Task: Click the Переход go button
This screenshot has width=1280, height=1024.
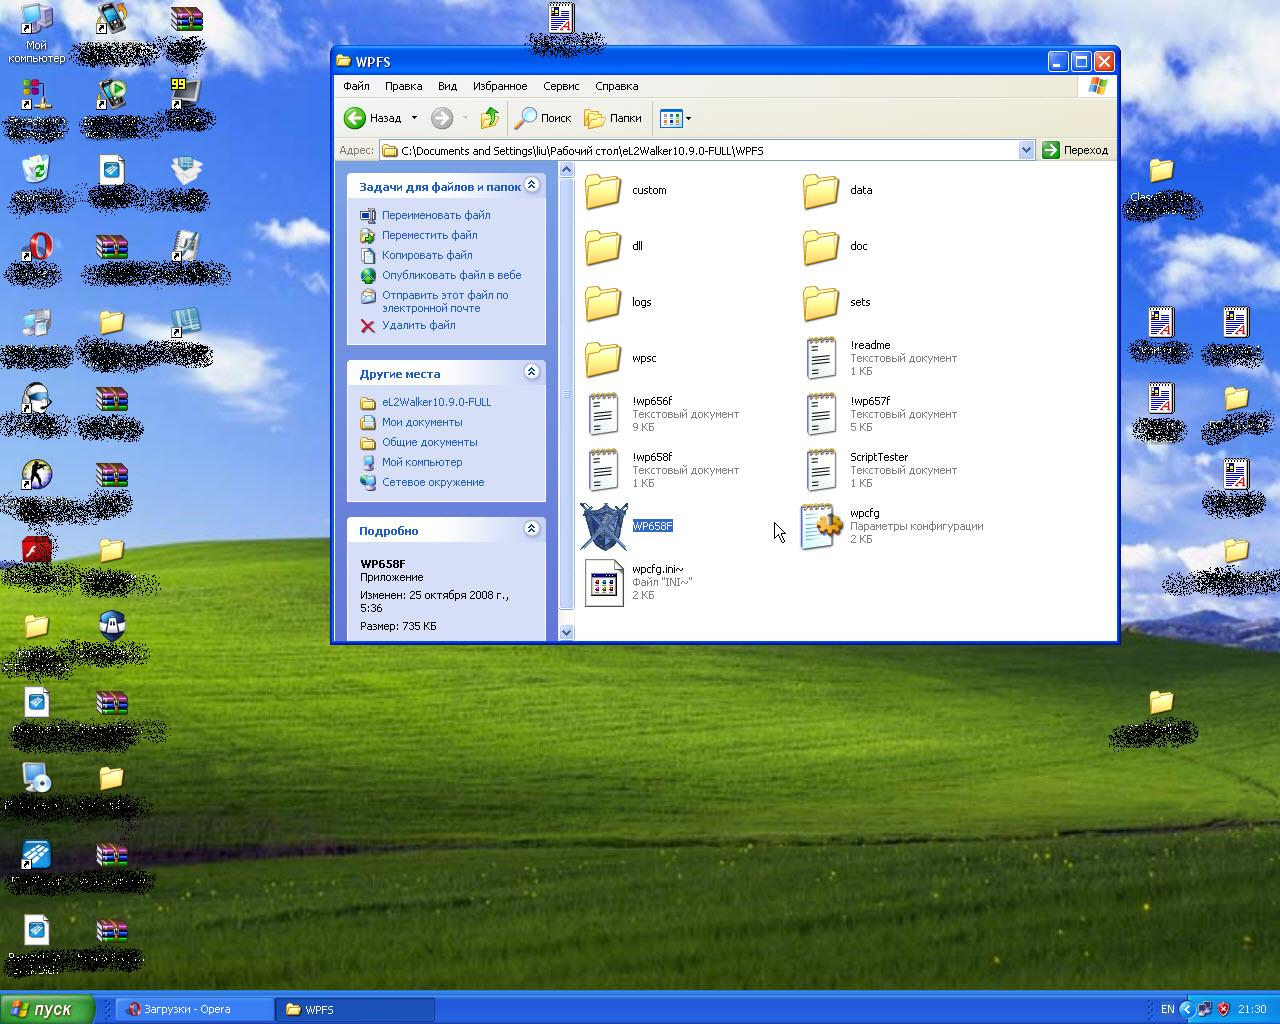Action: pos(1076,150)
